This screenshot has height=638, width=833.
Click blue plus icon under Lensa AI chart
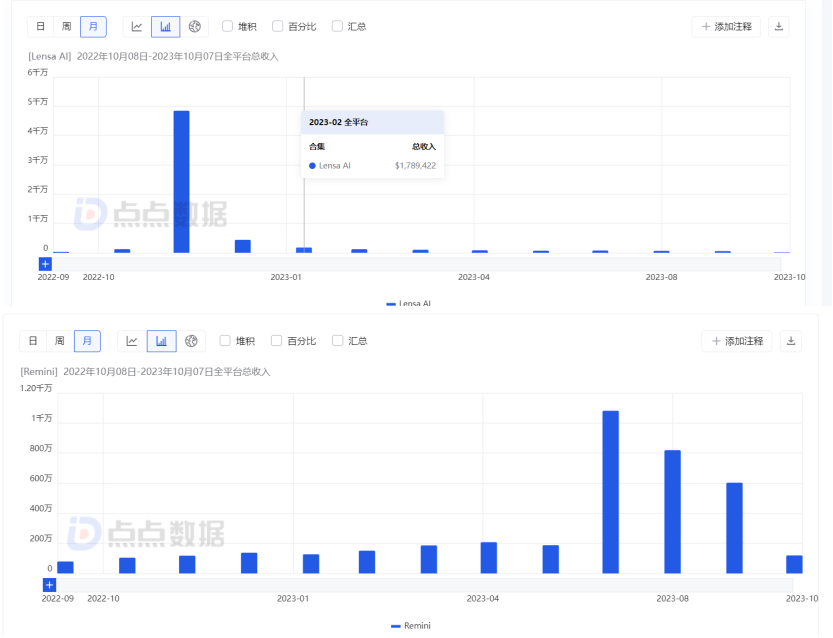(x=45, y=264)
